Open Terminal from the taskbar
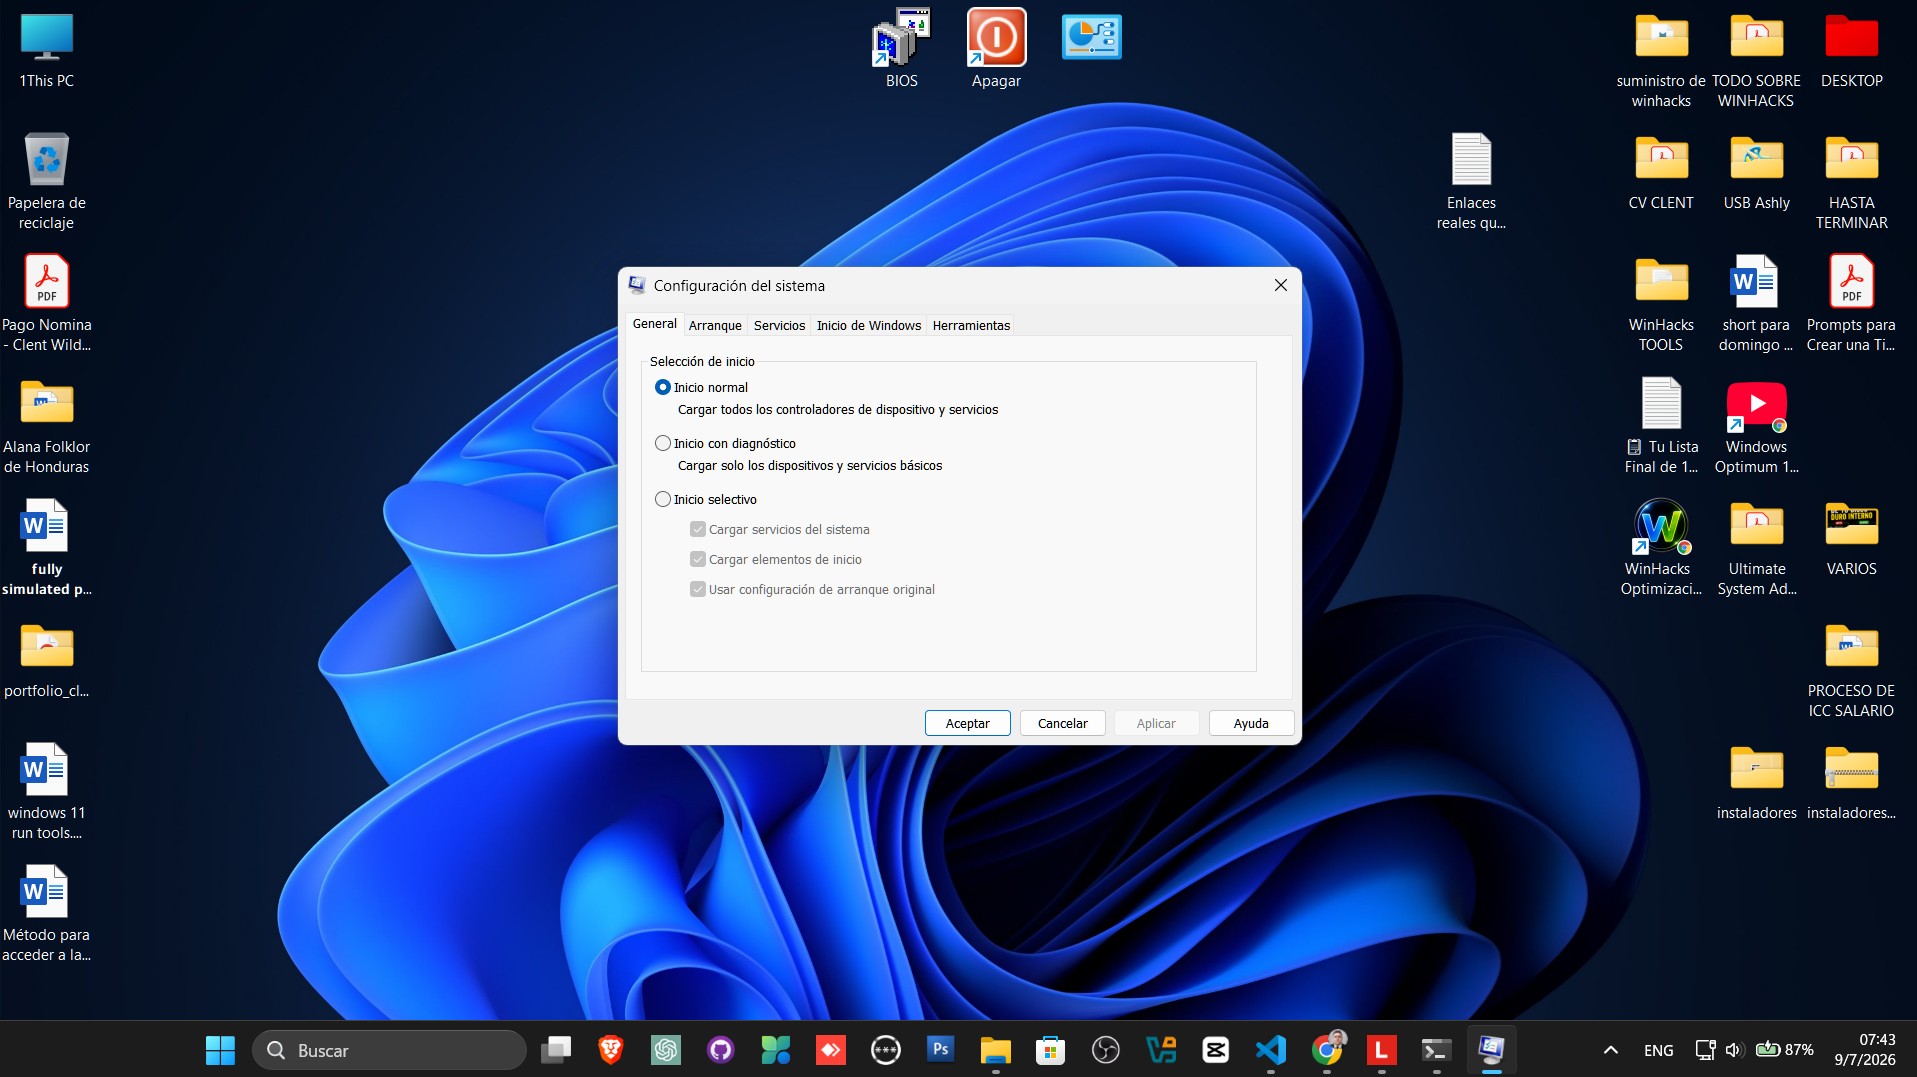 (x=1436, y=1050)
